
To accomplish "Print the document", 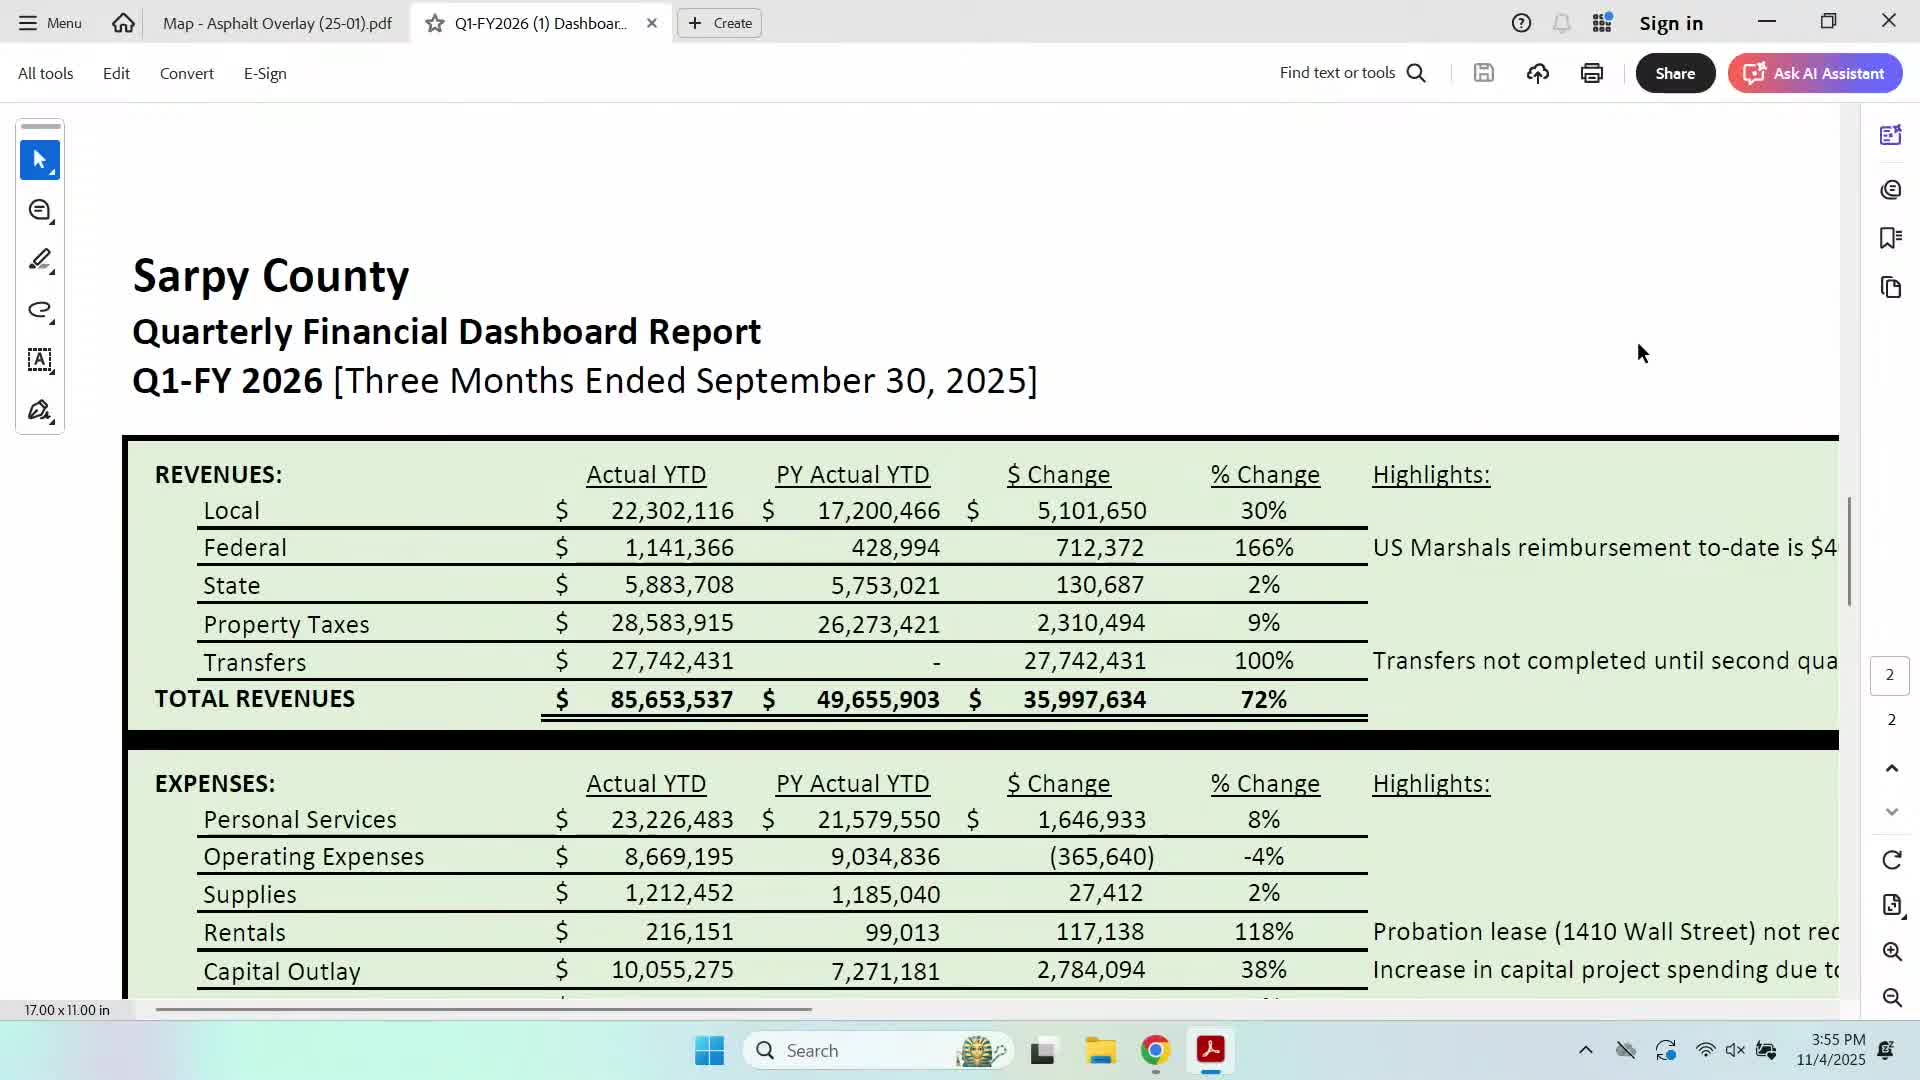I will coord(1592,73).
